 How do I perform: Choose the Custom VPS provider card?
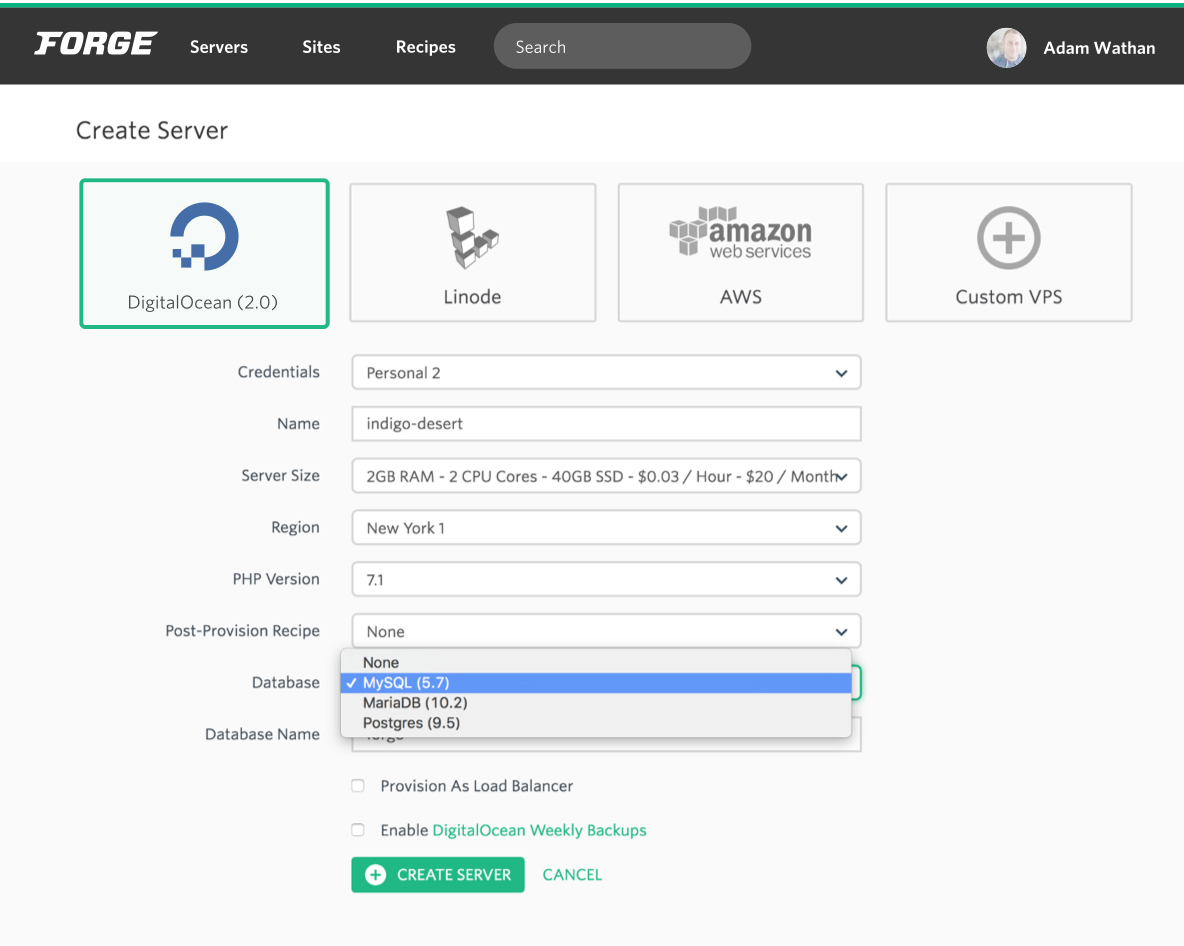[1008, 253]
